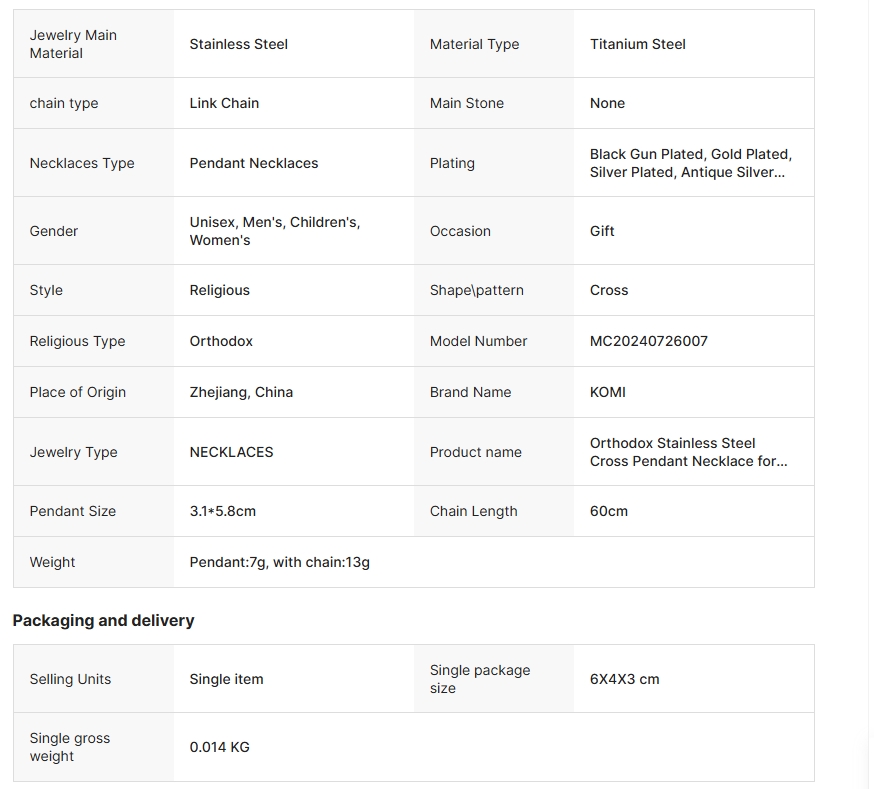The height and width of the screenshot is (789, 874).
Task: Click the Titanium Steel value
Action: [637, 44]
